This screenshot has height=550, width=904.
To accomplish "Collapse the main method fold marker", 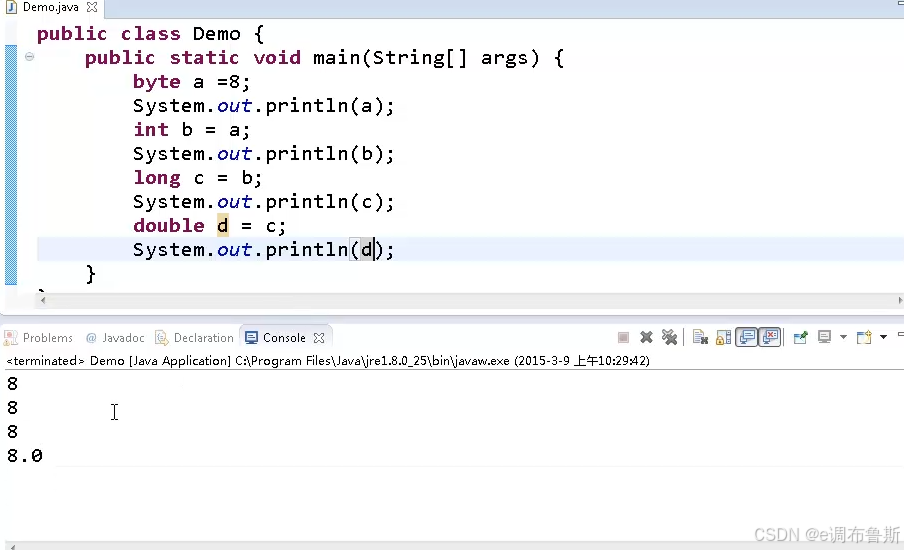I will pyautogui.click(x=29, y=56).
